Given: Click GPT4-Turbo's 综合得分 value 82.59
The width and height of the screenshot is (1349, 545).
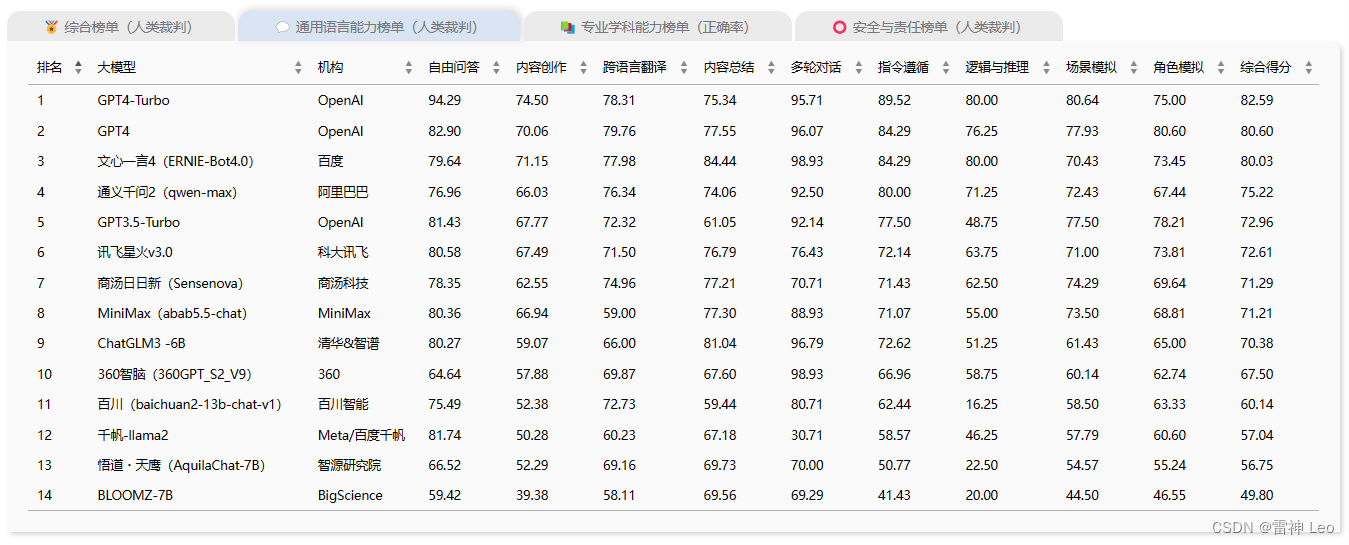Looking at the screenshot, I should [1257, 100].
